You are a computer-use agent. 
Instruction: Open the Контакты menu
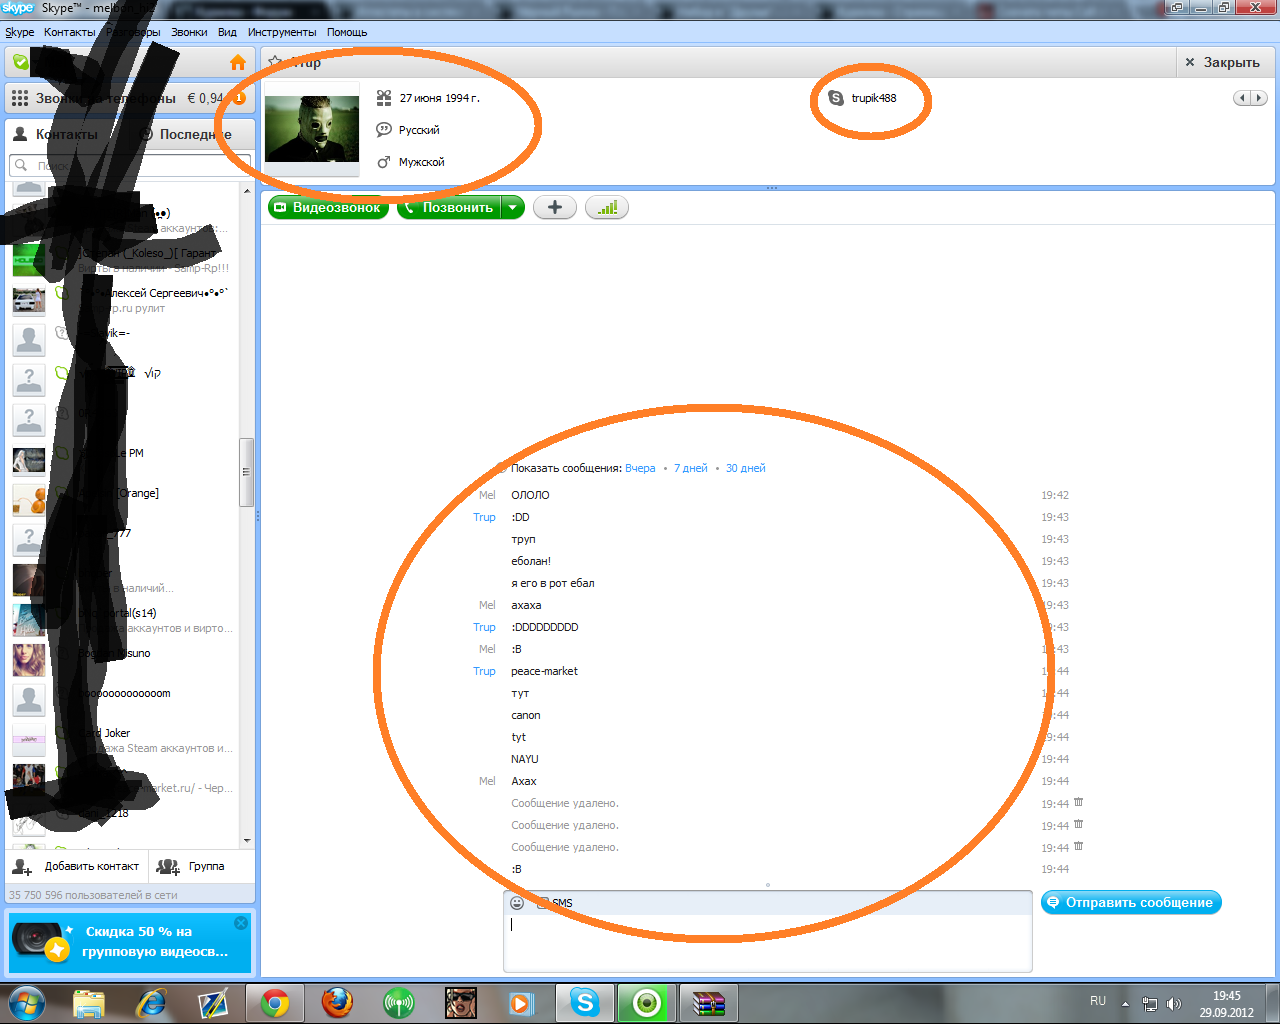coord(70,32)
